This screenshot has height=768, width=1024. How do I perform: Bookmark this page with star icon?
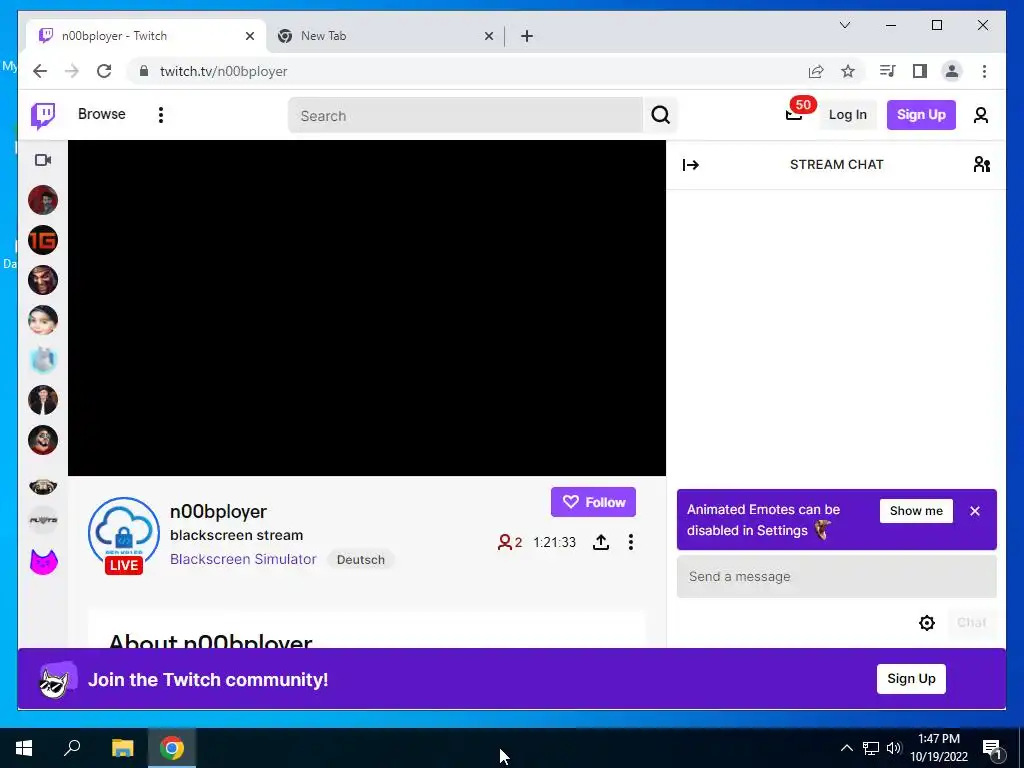[x=848, y=71]
